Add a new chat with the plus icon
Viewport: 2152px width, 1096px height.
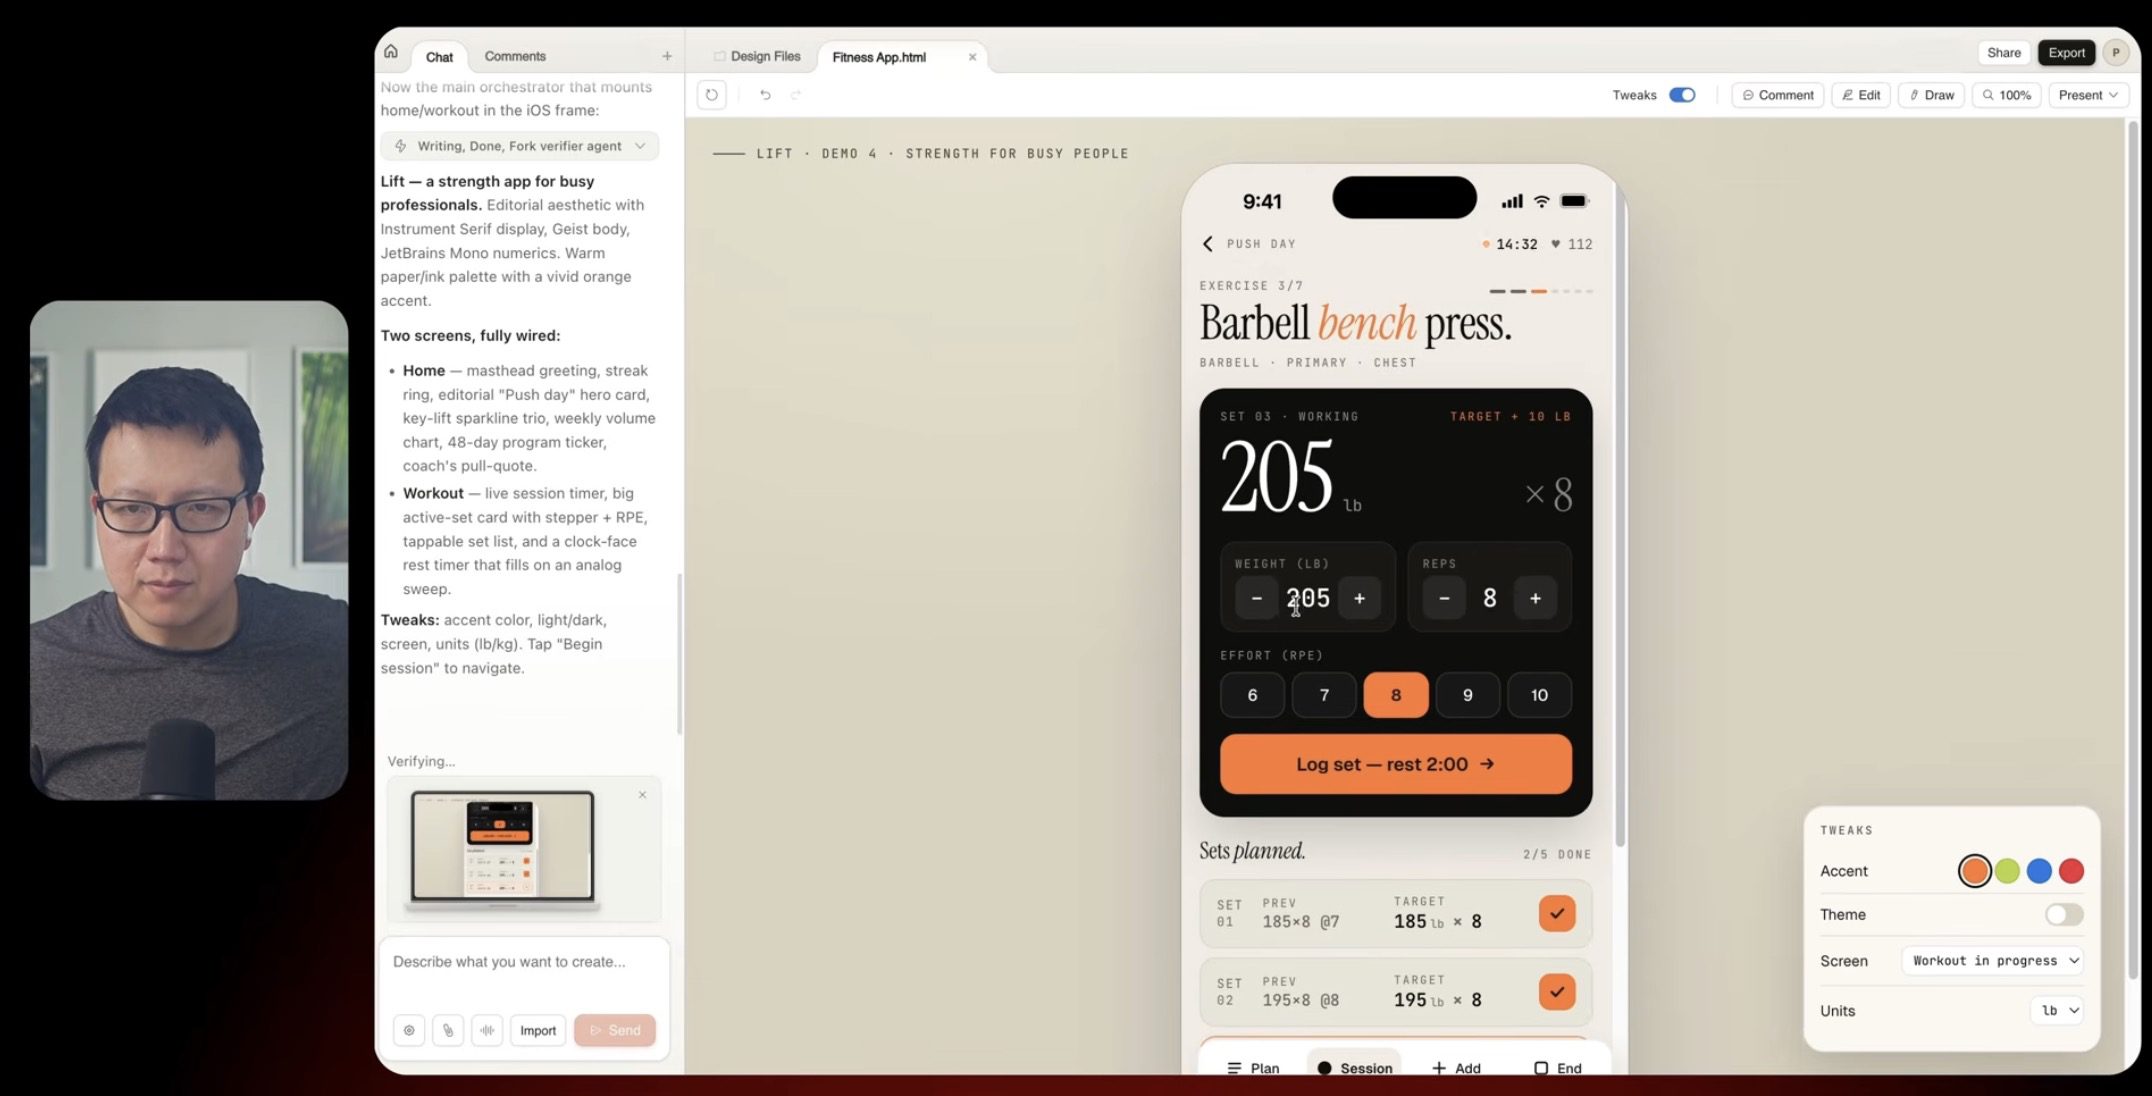[x=667, y=56]
